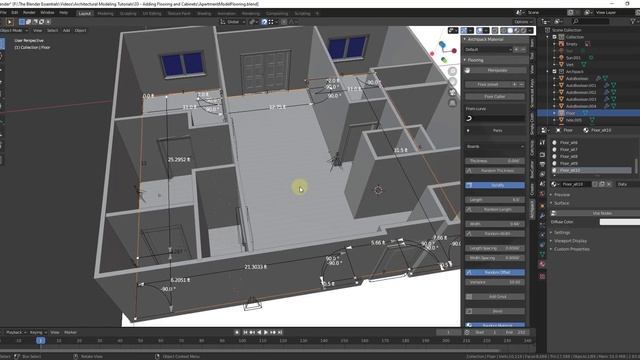This screenshot has width=640, height=360.
Task: Expand the Custom Properties section
Action: pos(571,249)
